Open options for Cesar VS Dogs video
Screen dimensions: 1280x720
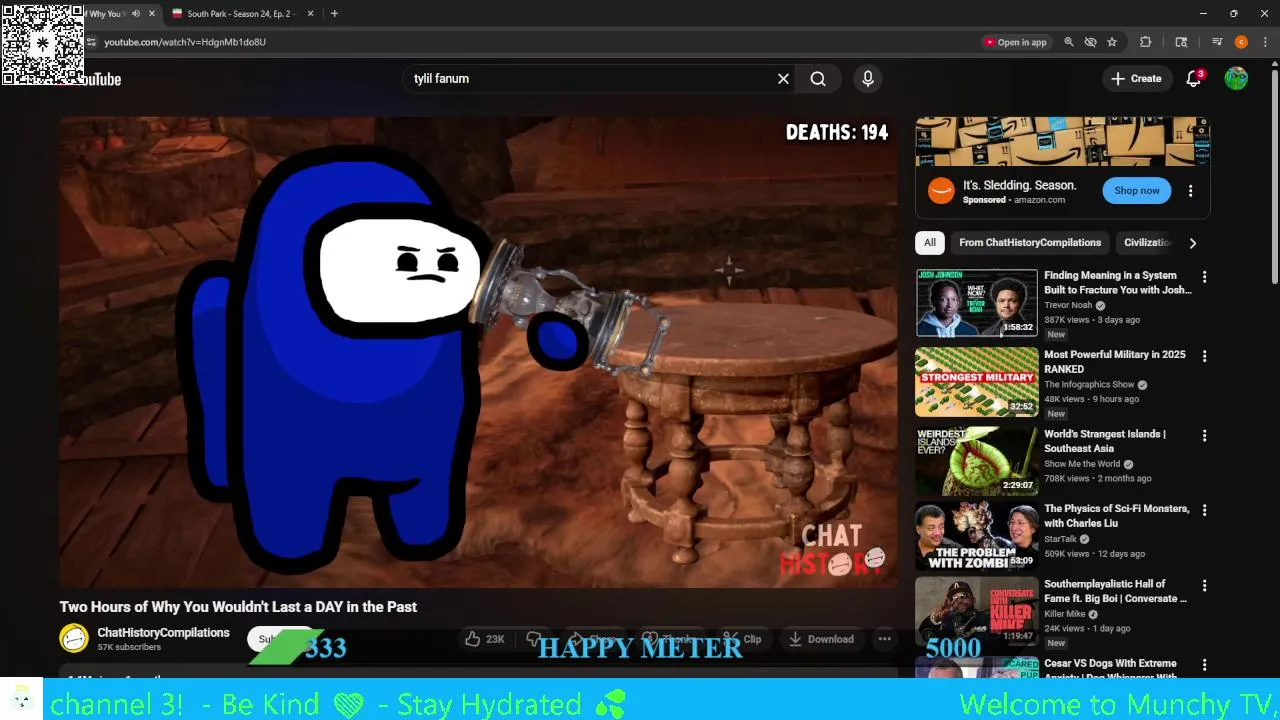(x=1204, y=665)
